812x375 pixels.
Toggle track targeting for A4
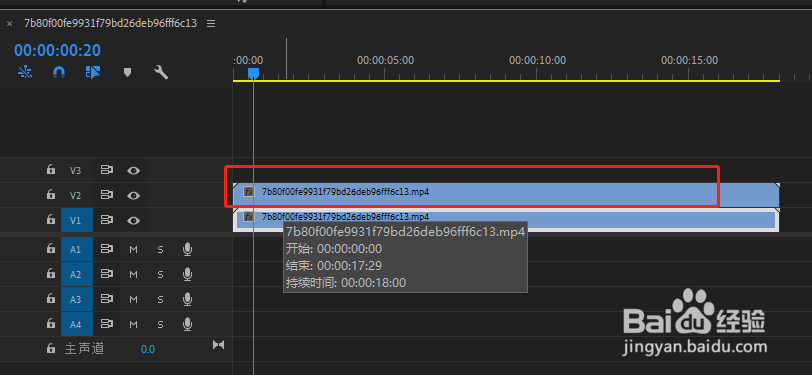point(77,324)
